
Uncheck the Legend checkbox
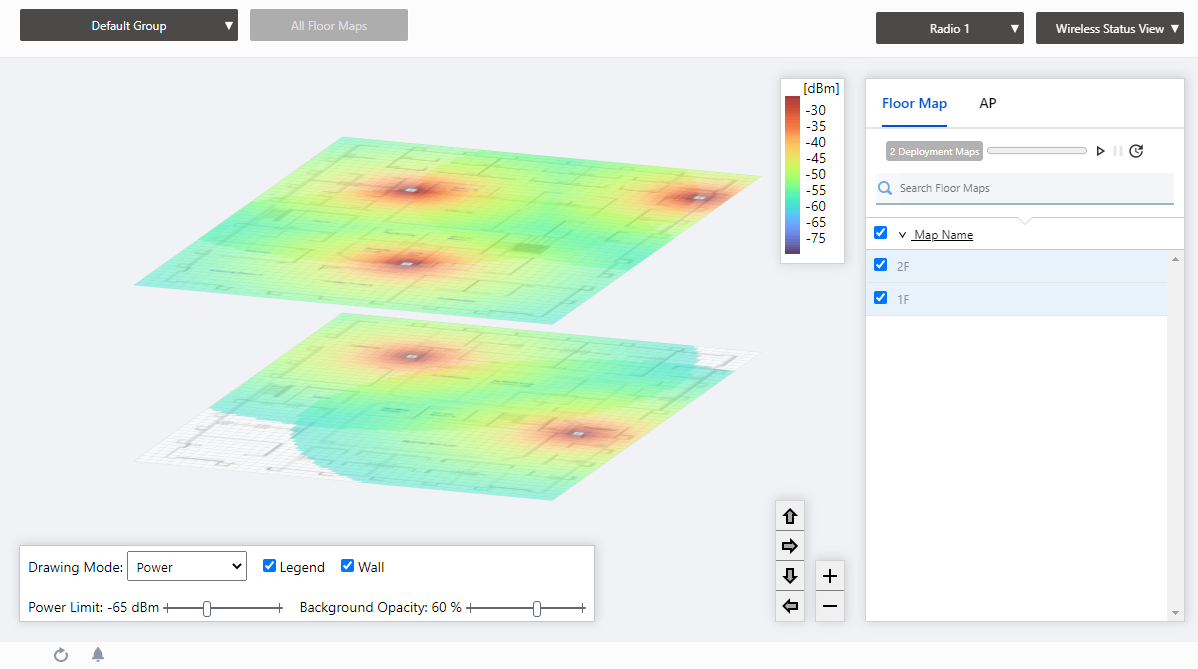tap(269, 566)
